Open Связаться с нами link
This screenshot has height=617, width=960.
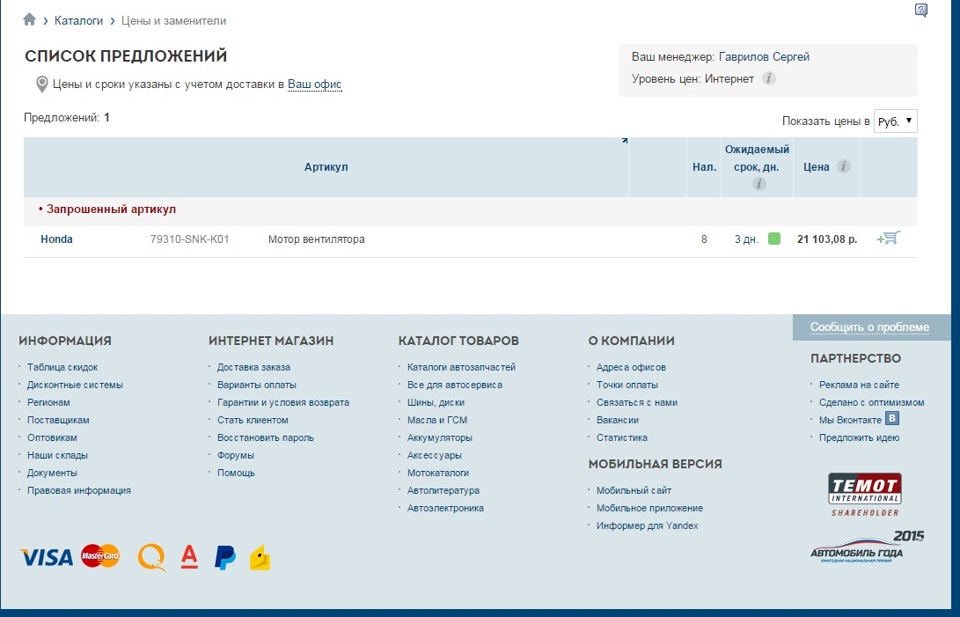coord(637,403)
